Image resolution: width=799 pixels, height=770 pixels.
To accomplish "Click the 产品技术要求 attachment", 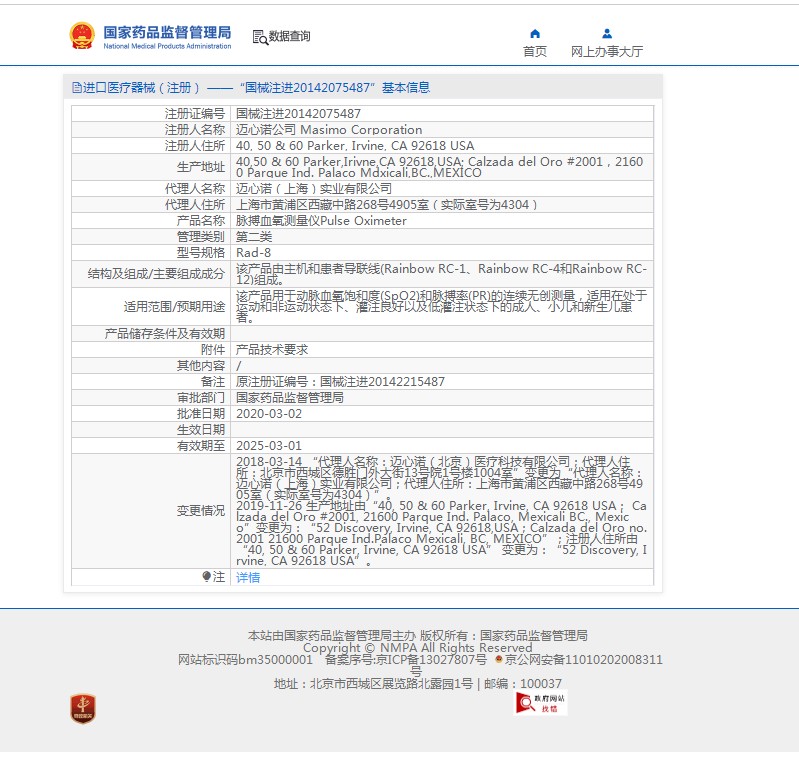I will [x=272, y=350].
